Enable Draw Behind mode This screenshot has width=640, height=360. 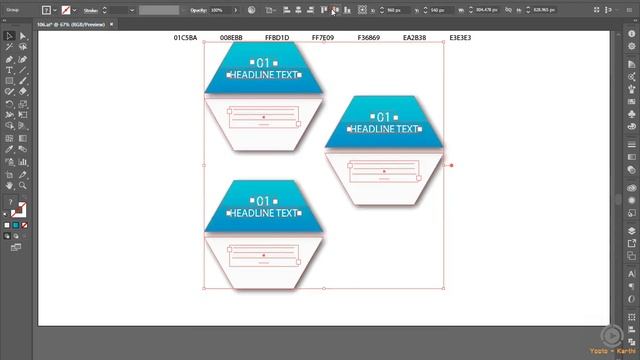16,236
